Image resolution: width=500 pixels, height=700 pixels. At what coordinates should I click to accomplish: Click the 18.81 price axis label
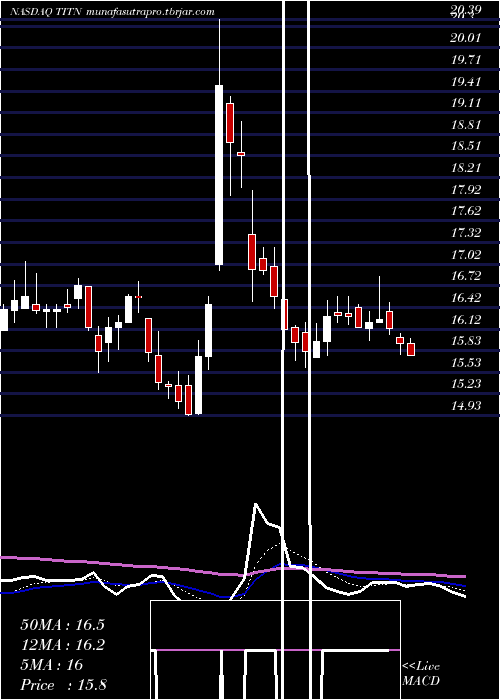pyautogui.click(x=466, y=124)
